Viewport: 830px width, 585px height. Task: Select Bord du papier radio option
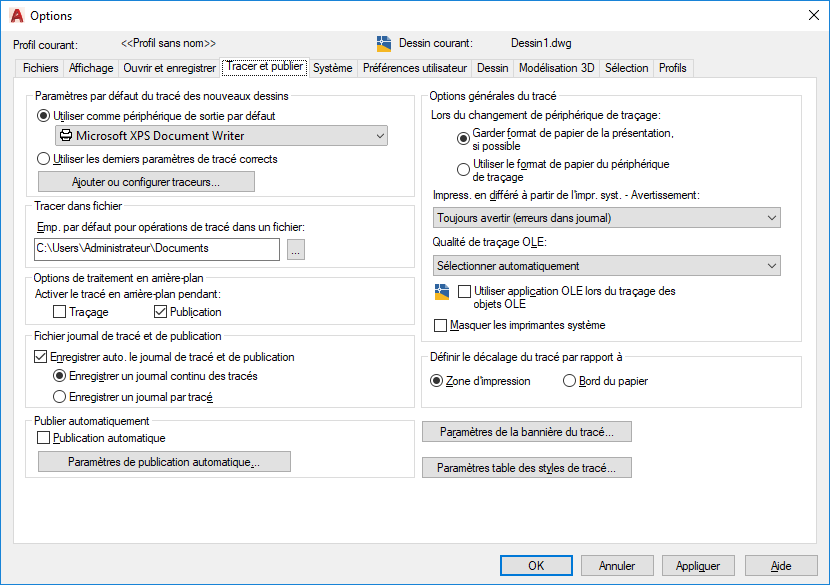click(x=569, y=381)
